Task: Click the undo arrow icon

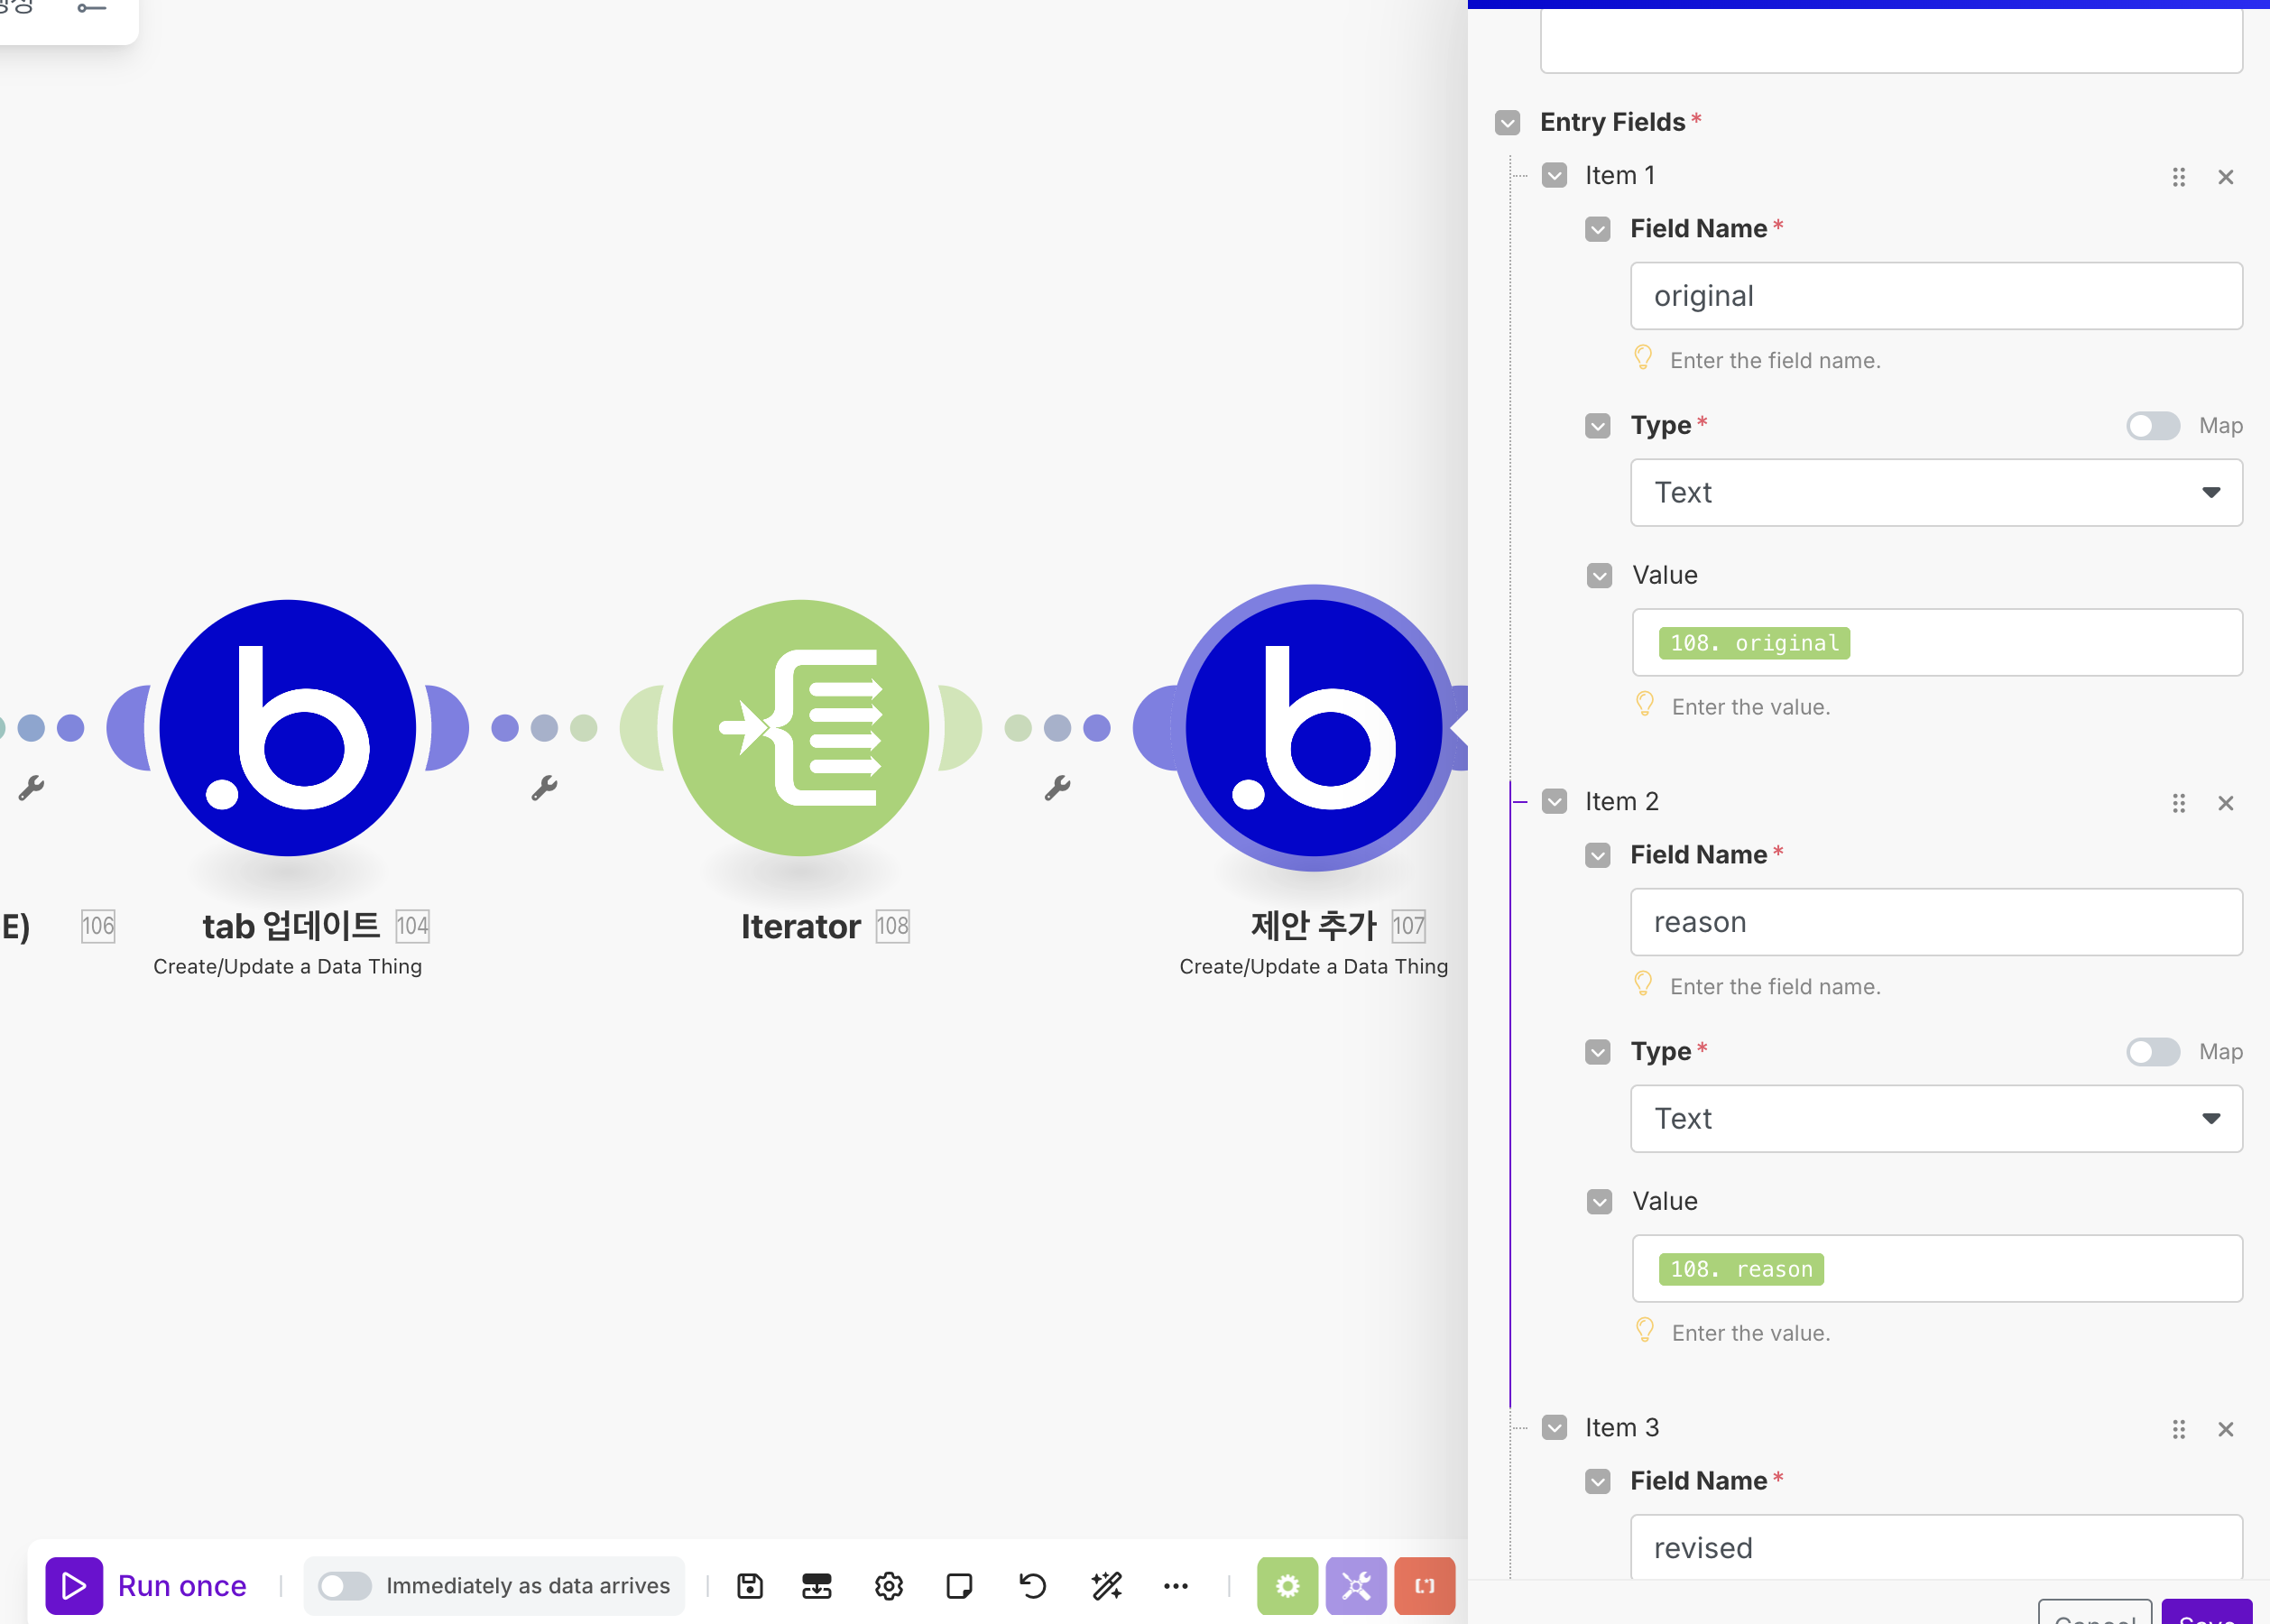Action: [x=1032, y=1586]
